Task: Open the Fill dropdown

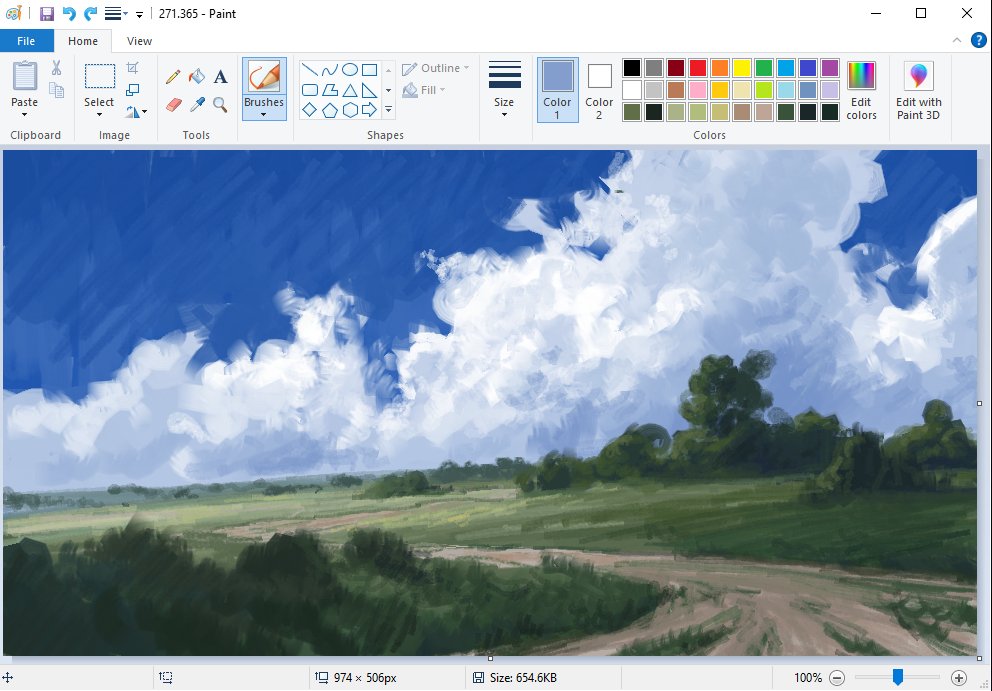Action: click(424, 90)
